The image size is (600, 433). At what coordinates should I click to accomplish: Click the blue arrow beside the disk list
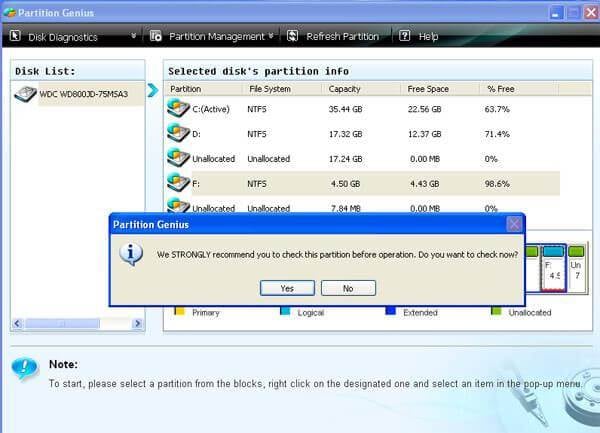click(x=153, y=90)
